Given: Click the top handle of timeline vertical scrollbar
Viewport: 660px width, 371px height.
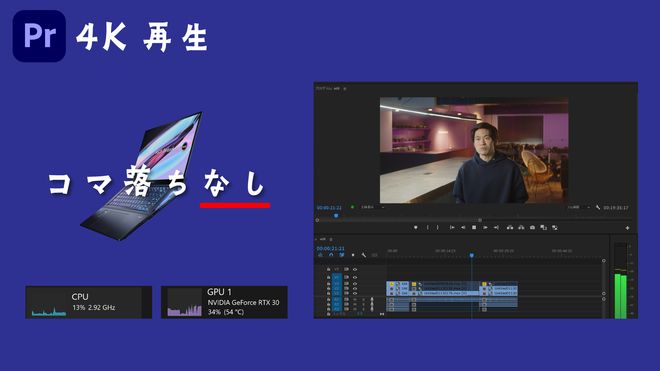Looking at the screenshot, I should pos(604,261).
